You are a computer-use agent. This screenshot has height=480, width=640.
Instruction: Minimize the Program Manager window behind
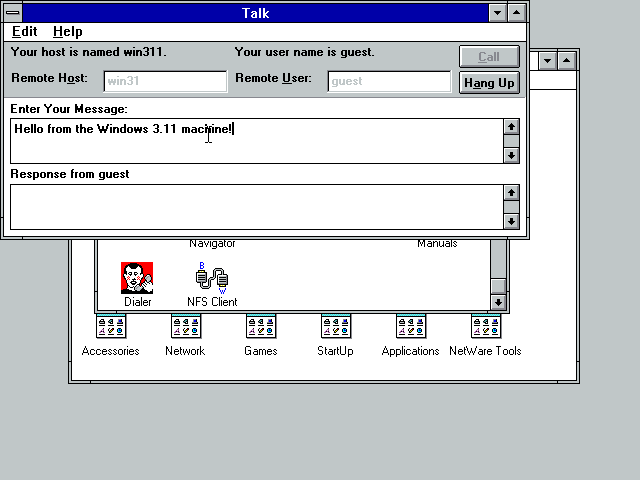coord(547,61)
